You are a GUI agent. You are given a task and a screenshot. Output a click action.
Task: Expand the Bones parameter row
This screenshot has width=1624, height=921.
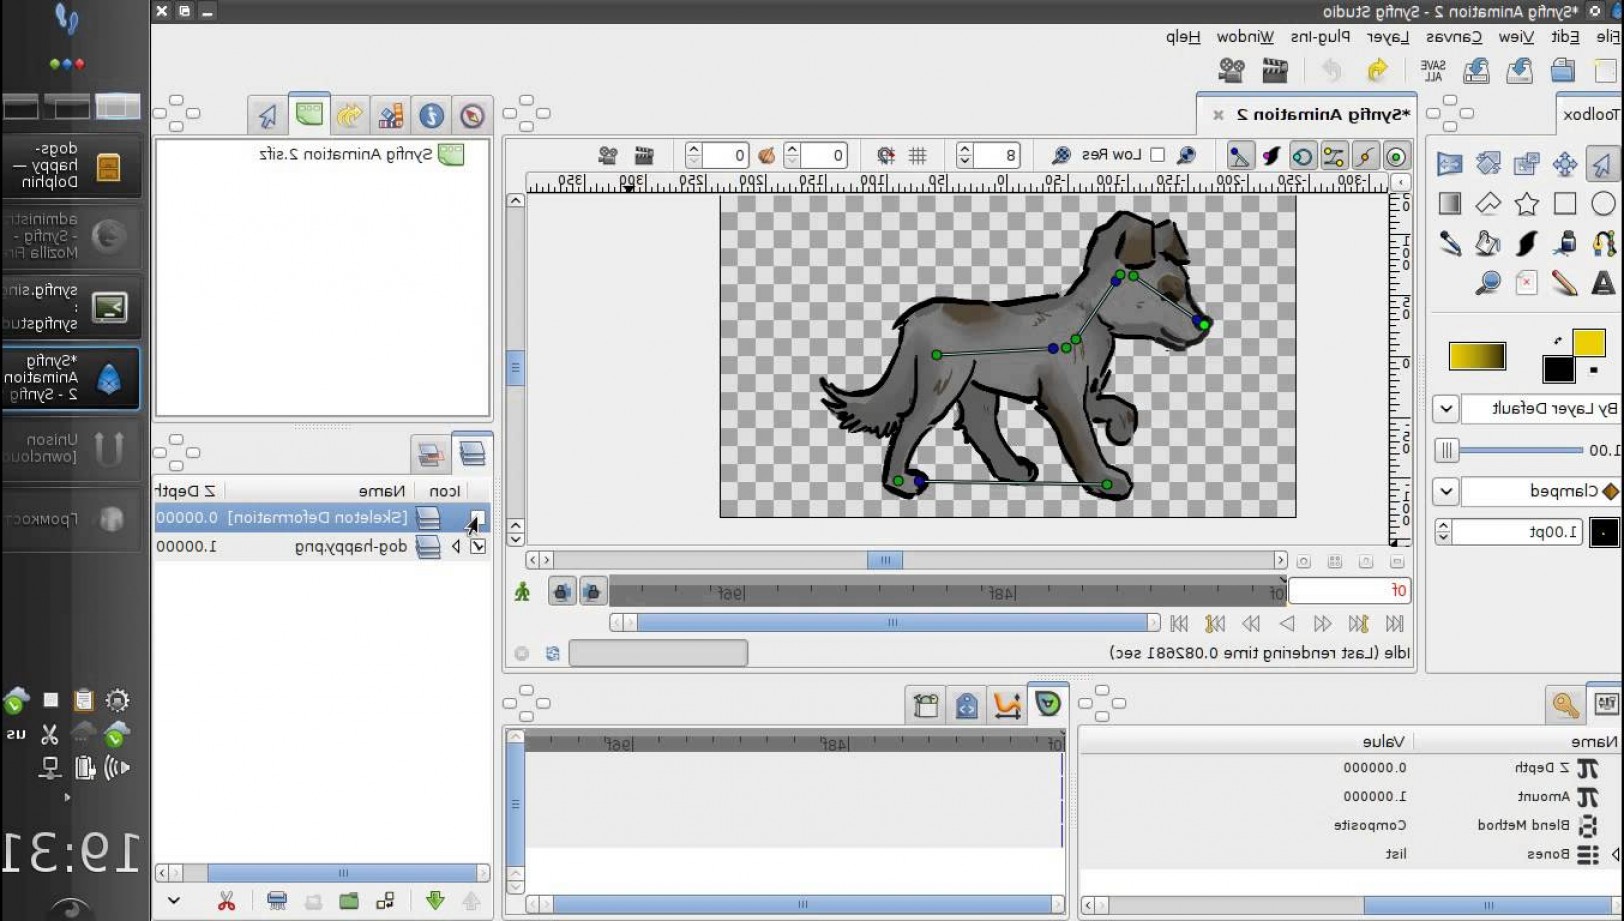(1615, 854)
